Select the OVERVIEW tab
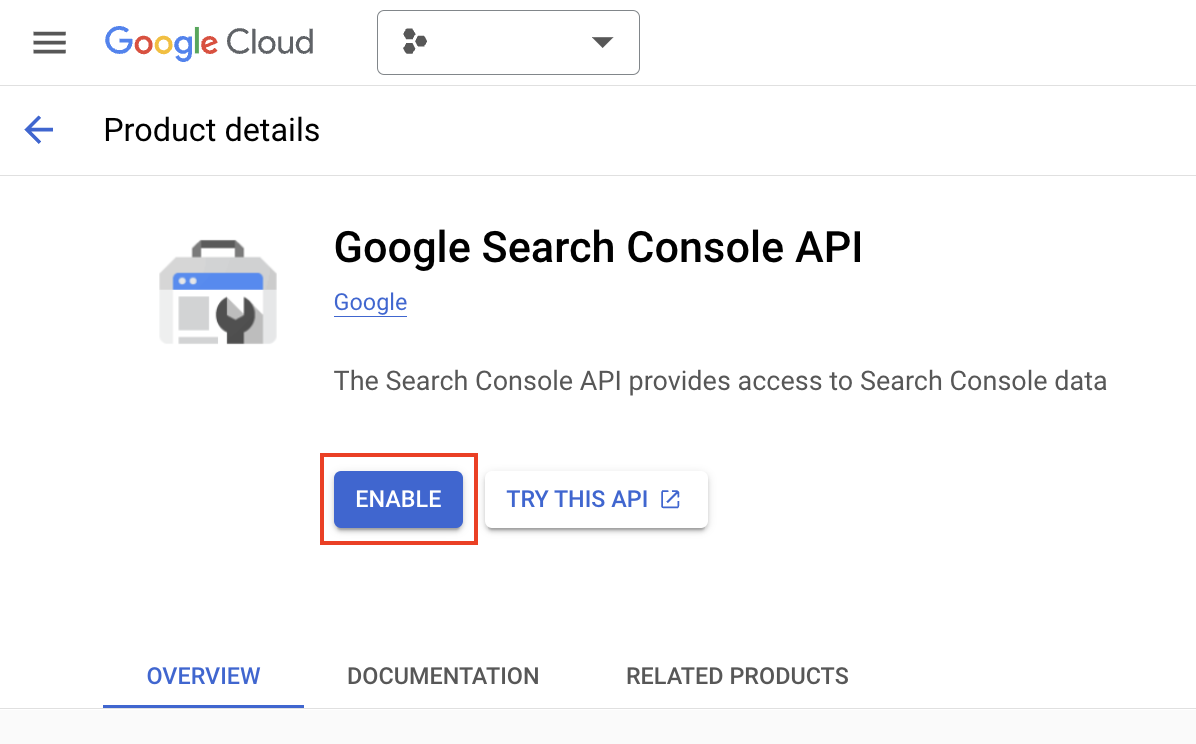 [x=202, y=676]
